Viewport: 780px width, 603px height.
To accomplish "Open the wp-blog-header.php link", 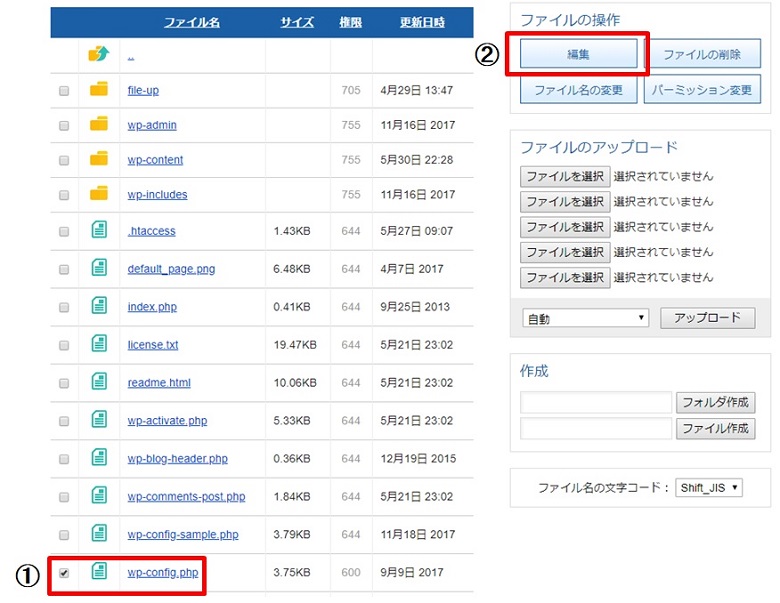I will pyautogui.click(x=178, y=459).
